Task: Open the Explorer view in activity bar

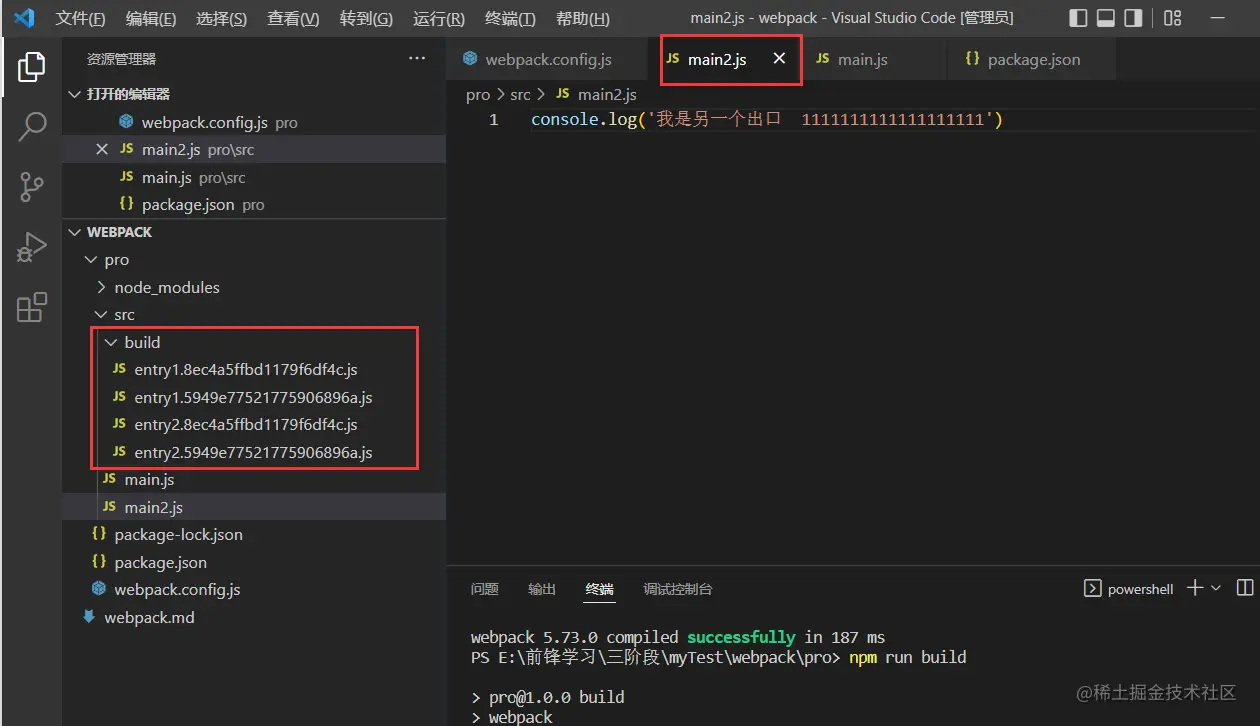Action: tap(31, 67)
